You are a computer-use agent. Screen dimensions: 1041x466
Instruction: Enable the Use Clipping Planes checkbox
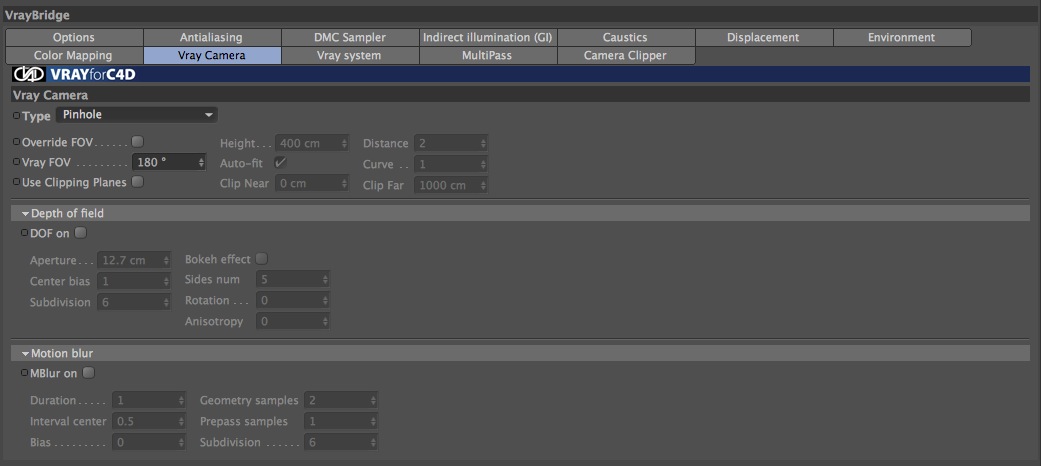(137, 182)
